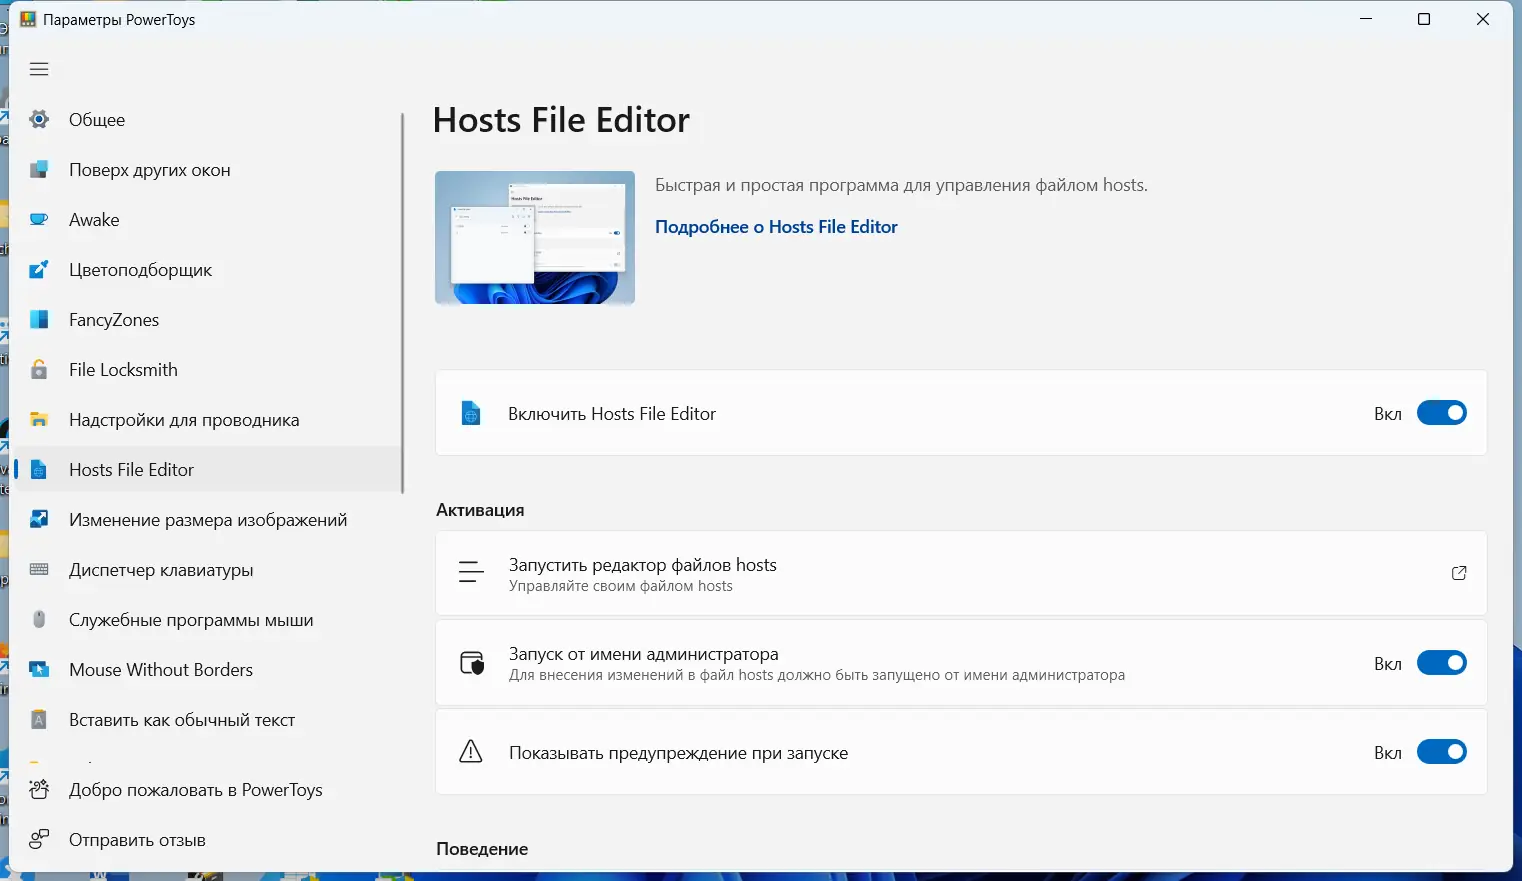Screen dimensions: 1522x881
Task: Click the Активация section heading
Action: pyautogui.click(x=480, y=510)
